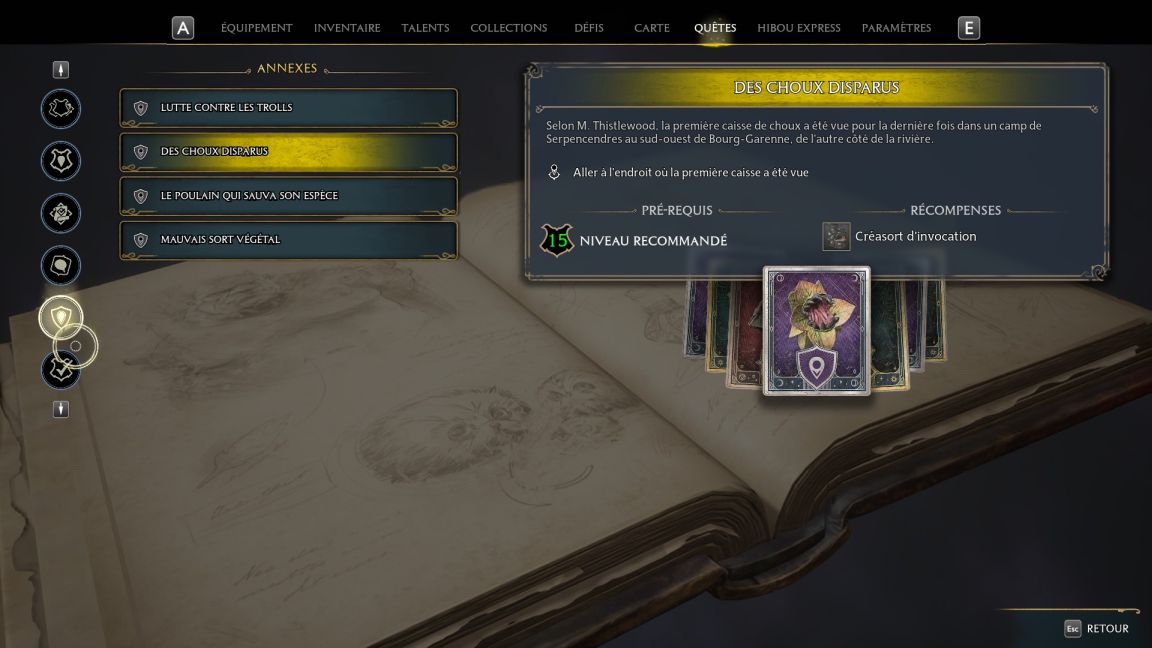
Task: Go to the Paramètres tab
Action: tap(896, 28)
